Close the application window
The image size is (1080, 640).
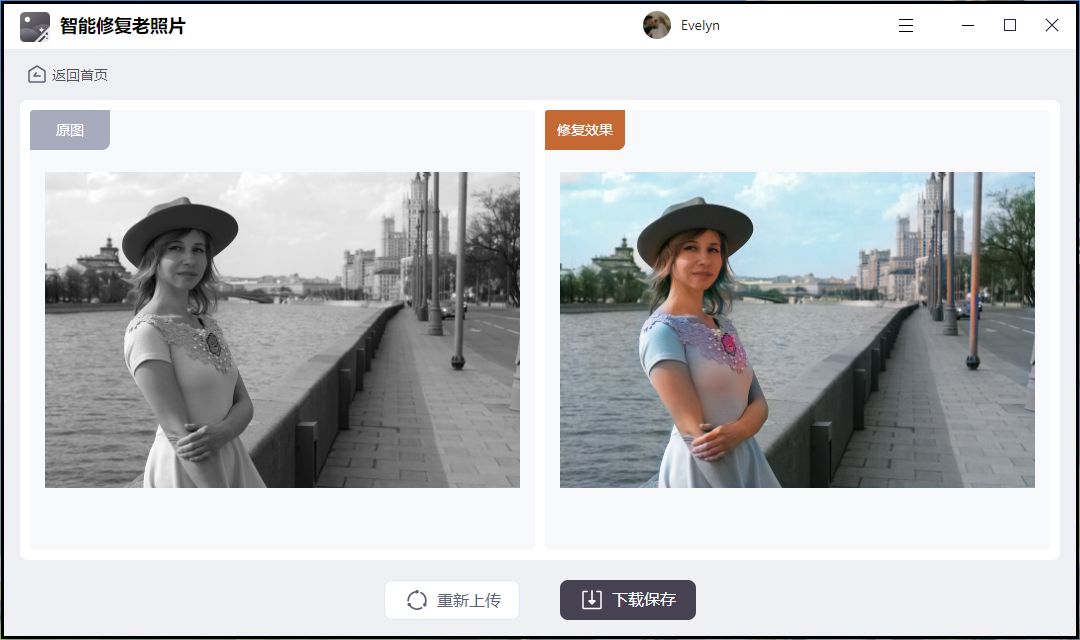pos(1052,25)
